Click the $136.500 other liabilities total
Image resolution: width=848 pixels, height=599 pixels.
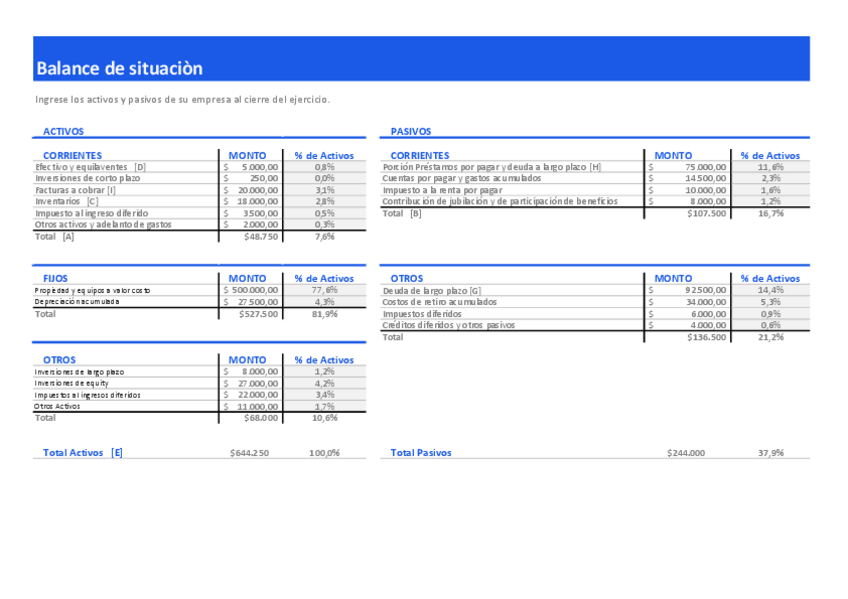706,337
